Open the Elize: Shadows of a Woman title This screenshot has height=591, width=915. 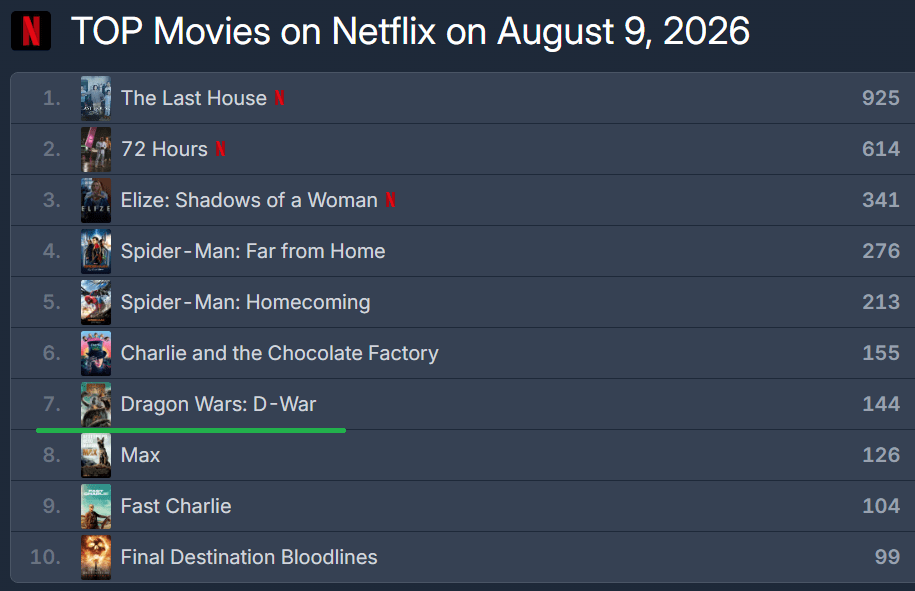[x=249, y=200]
